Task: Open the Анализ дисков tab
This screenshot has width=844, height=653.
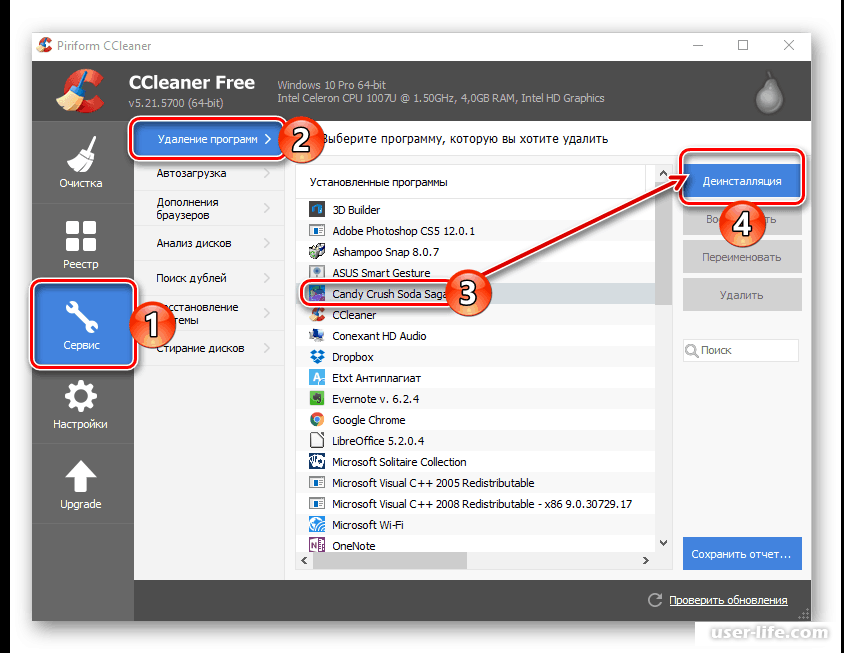Action: 209,243
